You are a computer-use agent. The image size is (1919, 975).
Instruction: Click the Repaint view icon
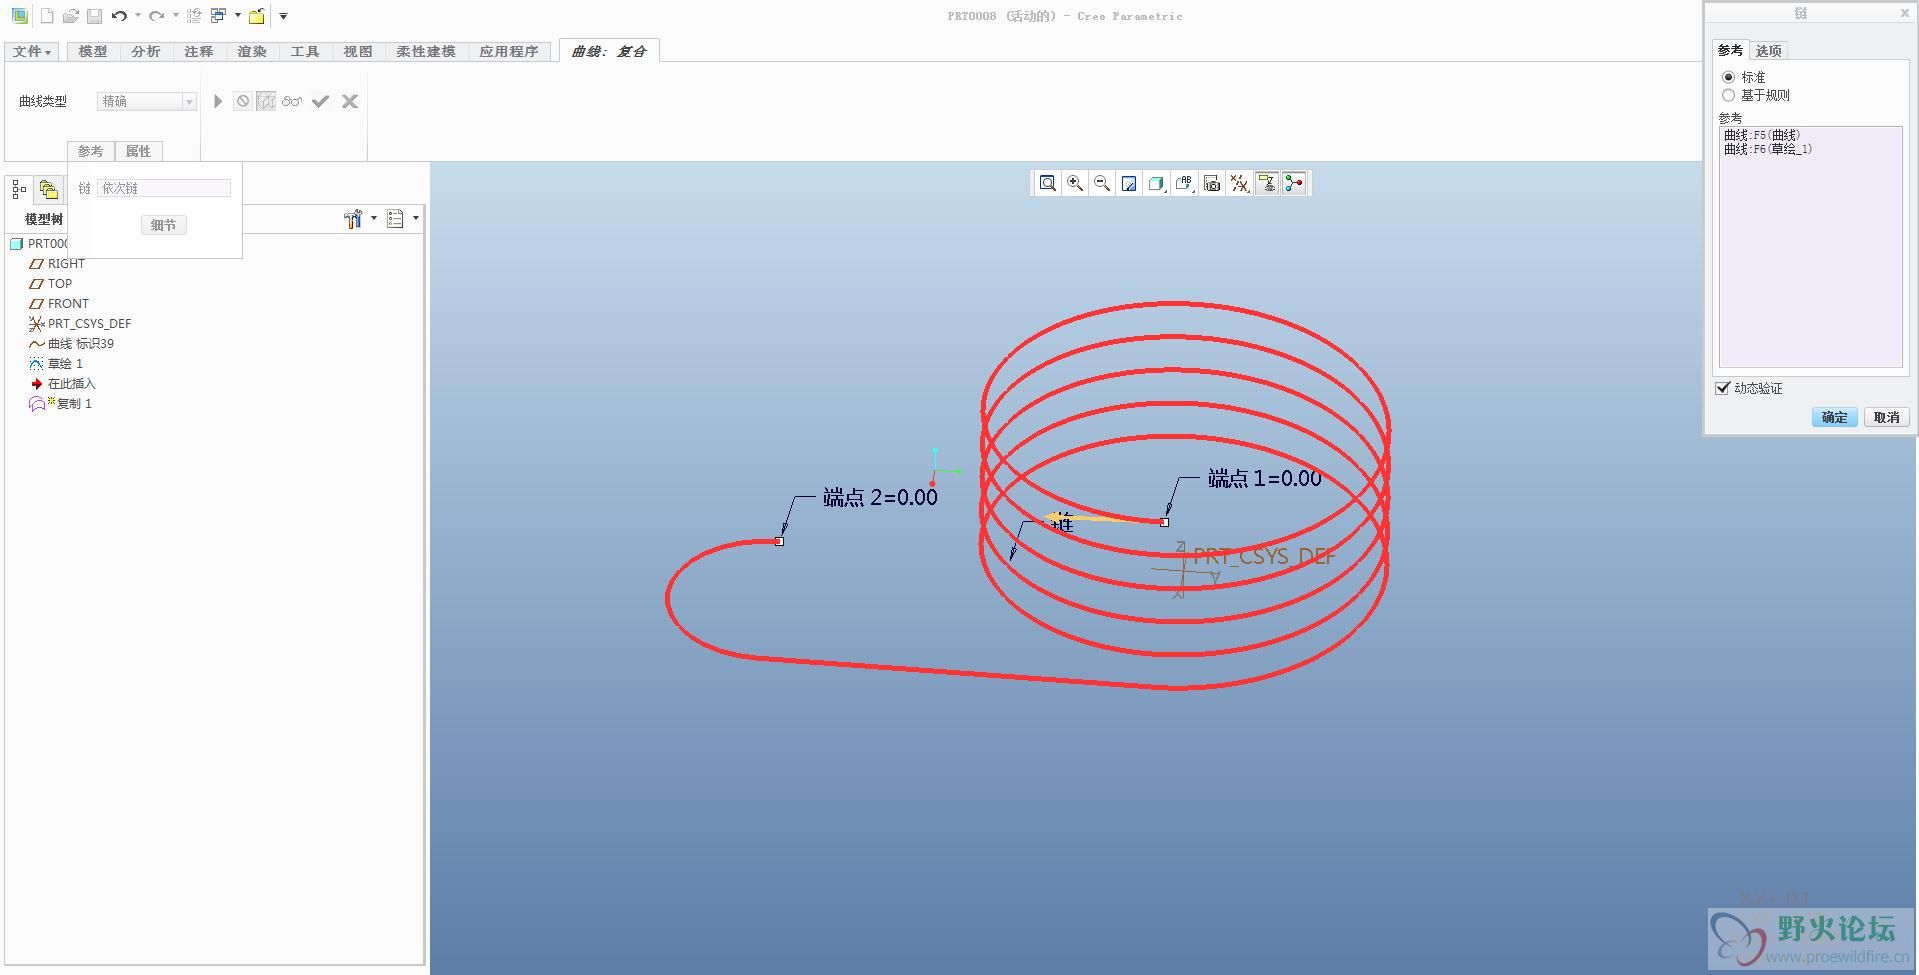pyautogui.click(x=1129, y=183)
